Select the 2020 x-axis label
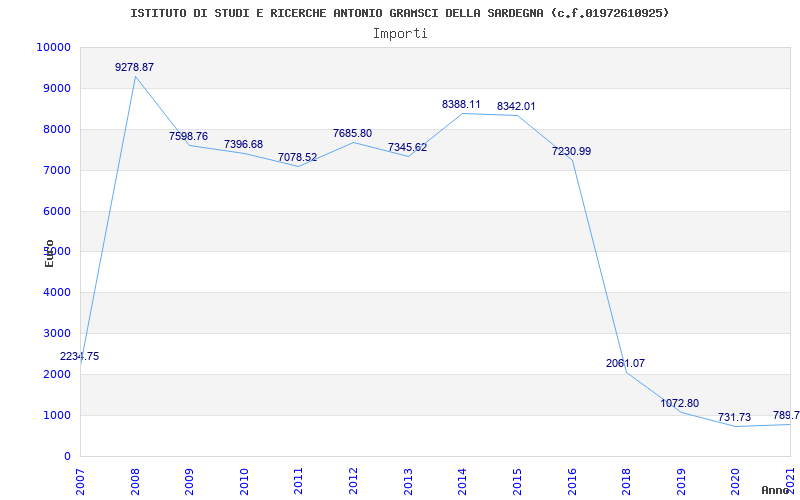The height and width of the screenshot is (500, 800). click(x=735, y=481)
